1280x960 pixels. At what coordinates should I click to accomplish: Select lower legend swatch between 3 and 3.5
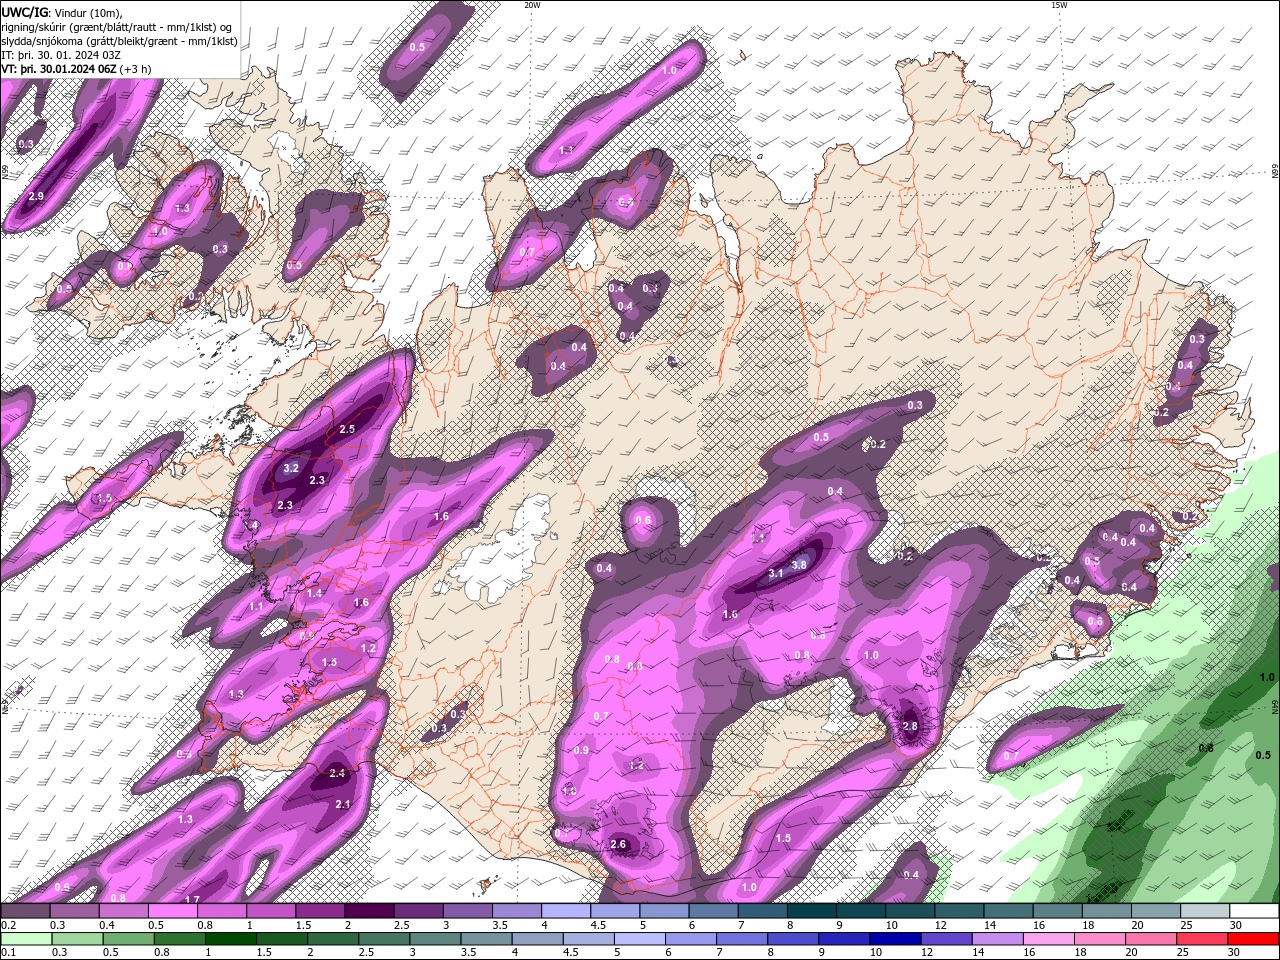pyautogui.click(x=436, y=939)
